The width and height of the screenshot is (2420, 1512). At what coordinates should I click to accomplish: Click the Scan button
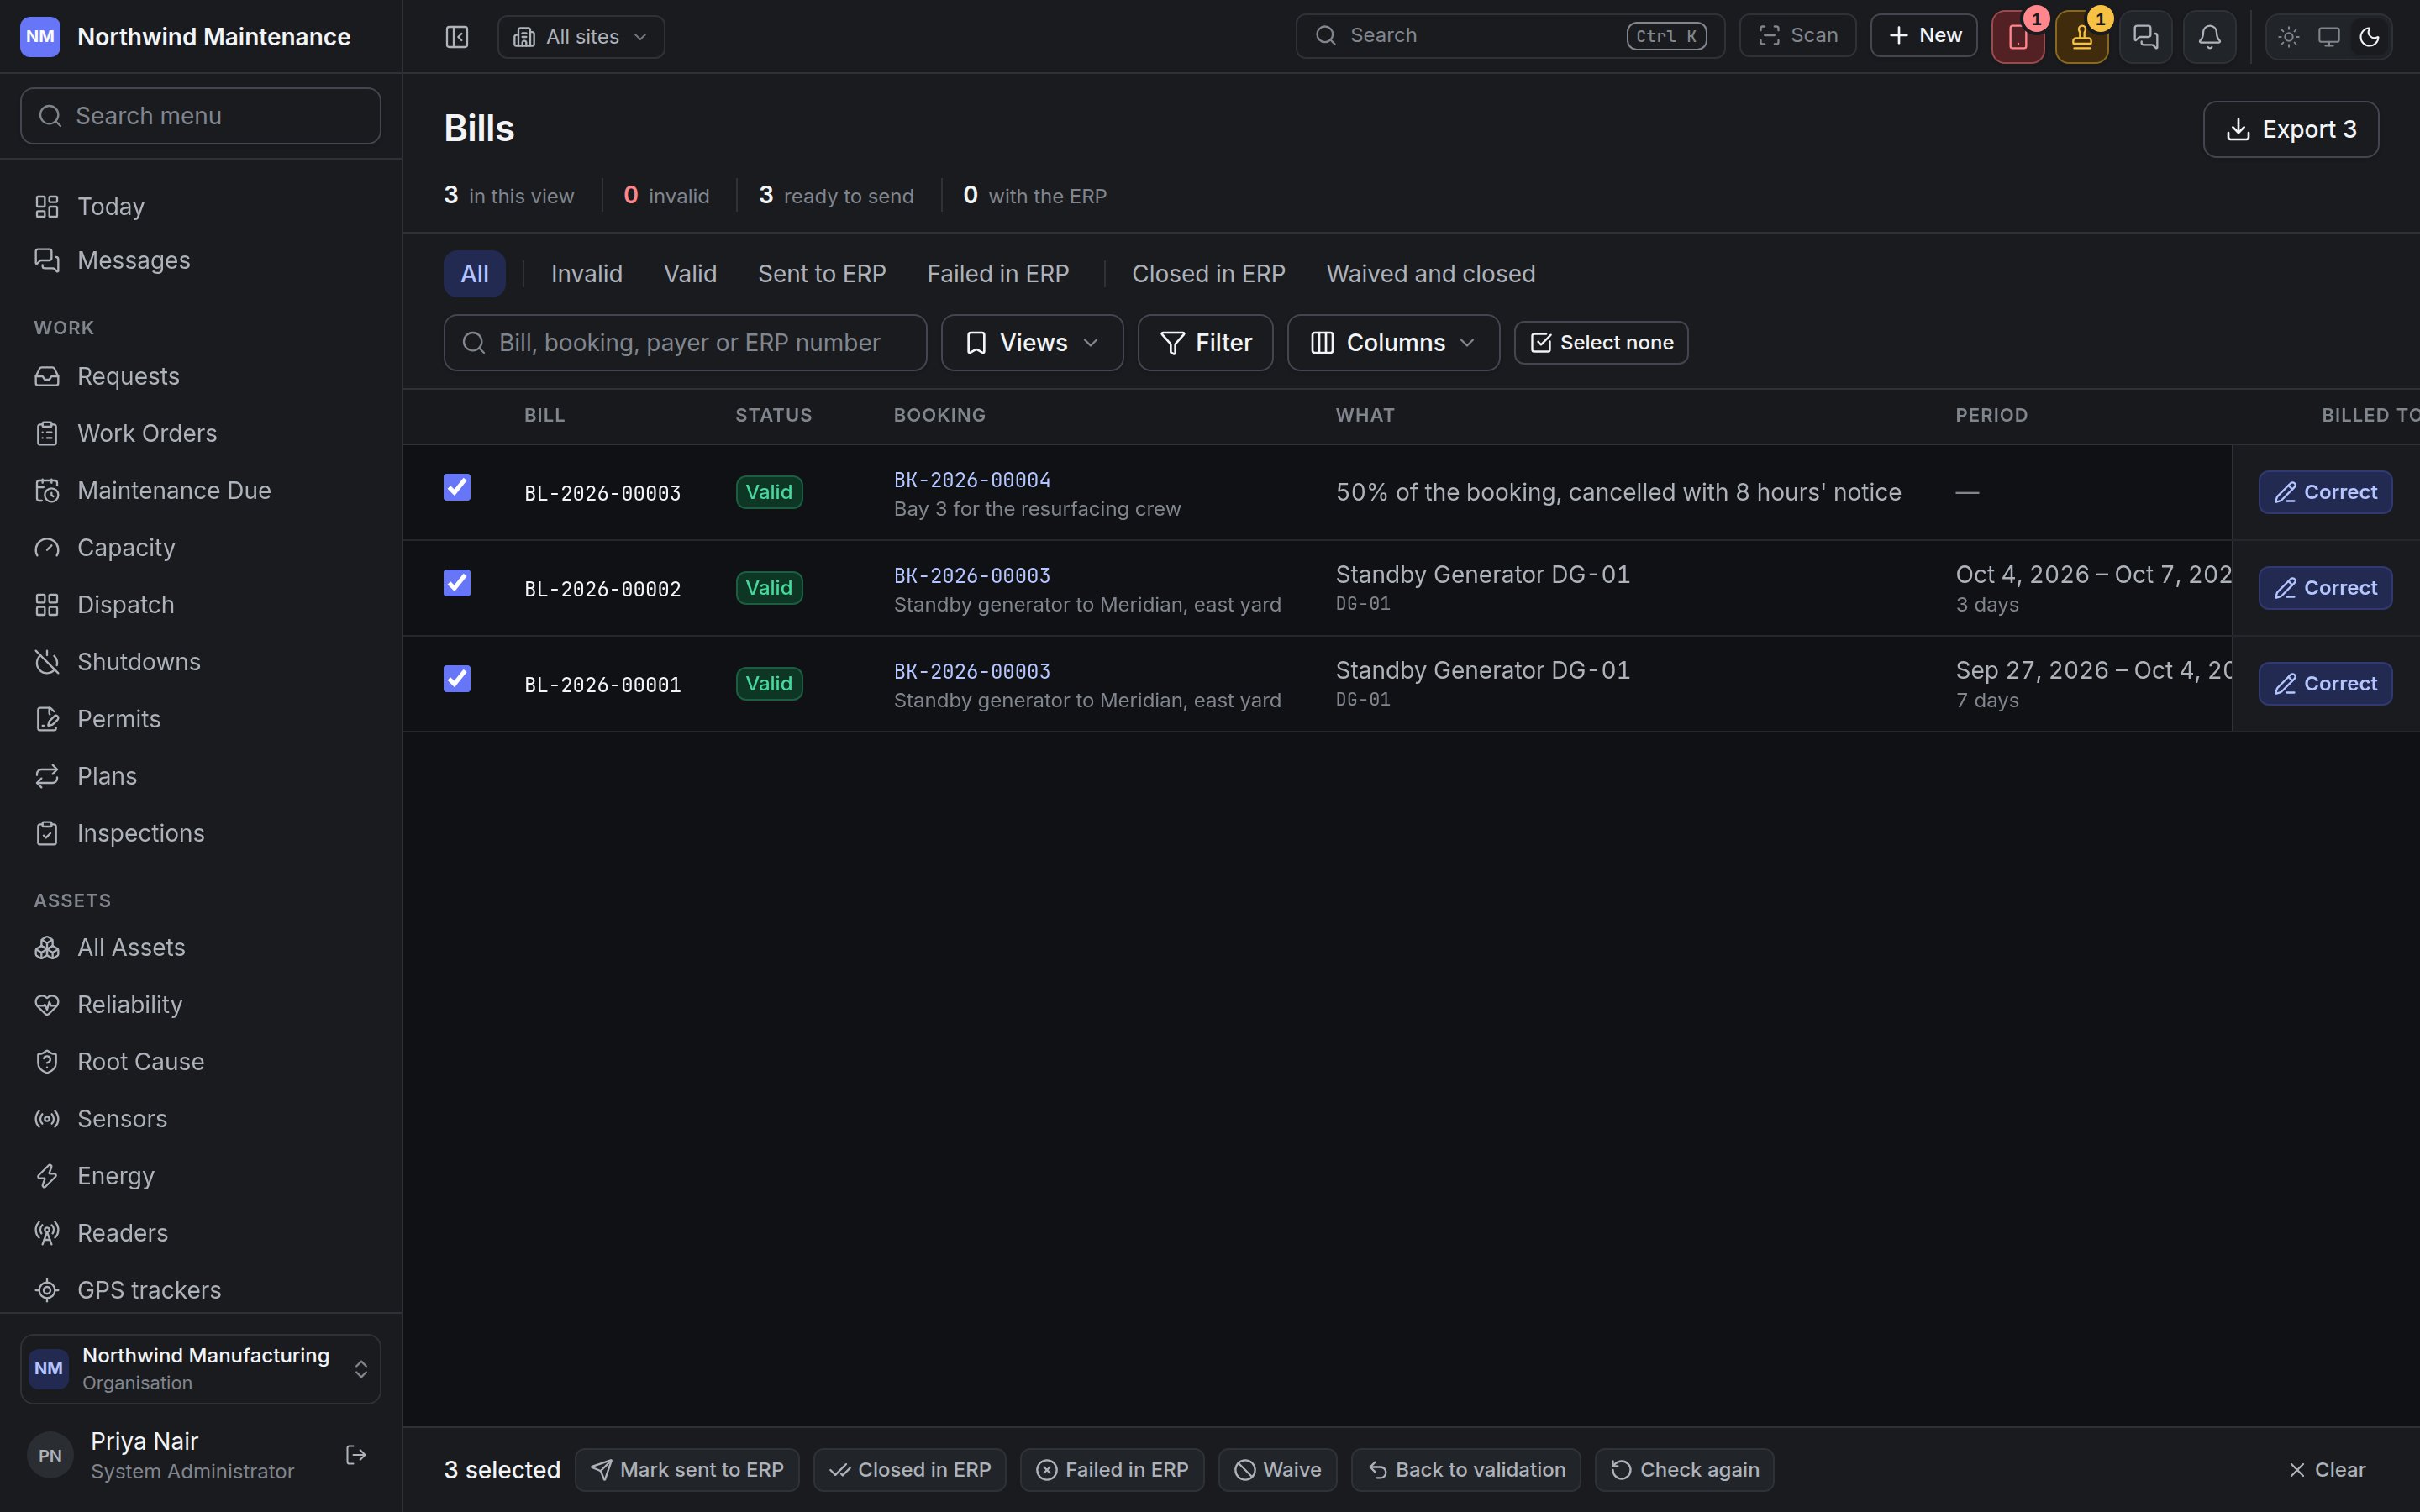[x=1797, y=36]
